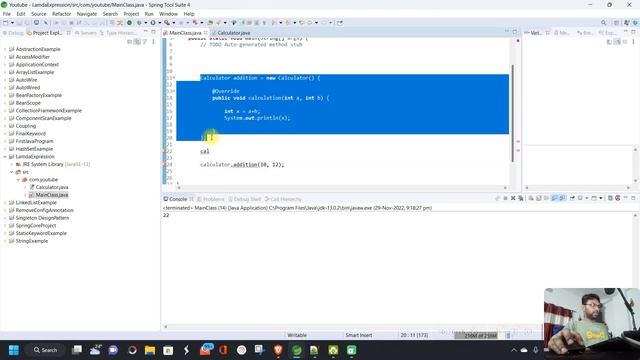Open the Project menu
Screen dimensions: 640x360
tap(131, 14)
